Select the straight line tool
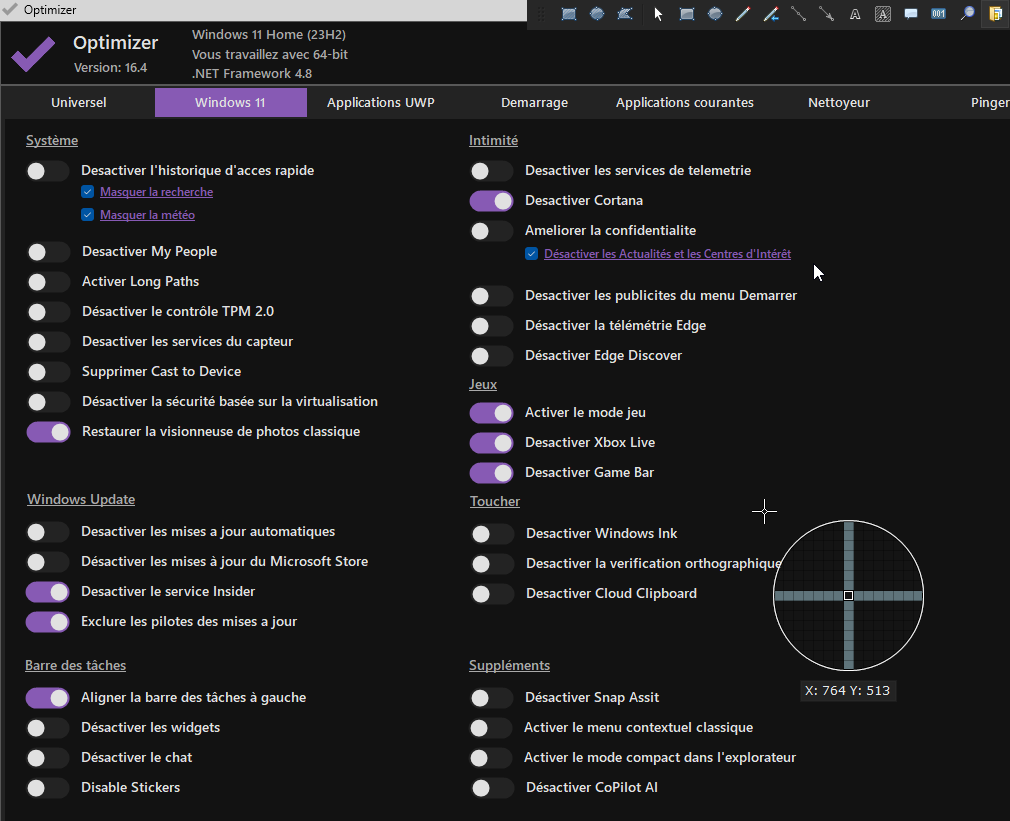This screenshot has width=1010, height=821. point(799,14)
